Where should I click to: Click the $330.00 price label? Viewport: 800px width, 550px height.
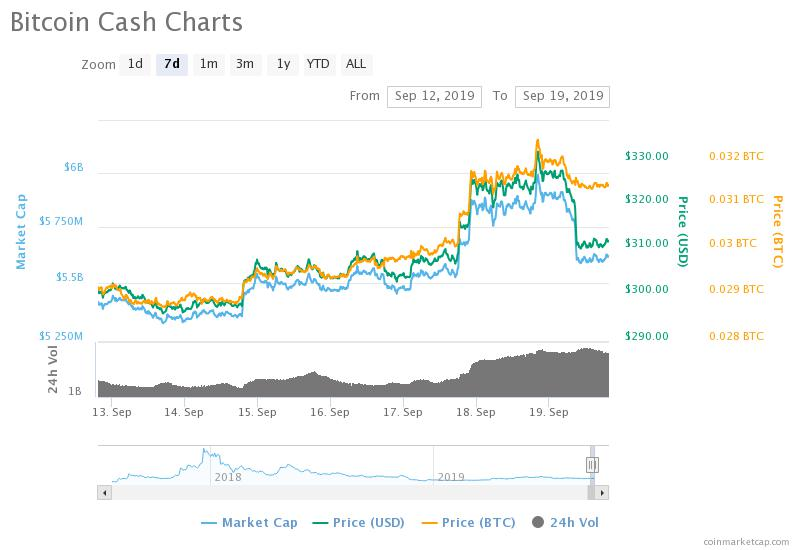(646, 156)
